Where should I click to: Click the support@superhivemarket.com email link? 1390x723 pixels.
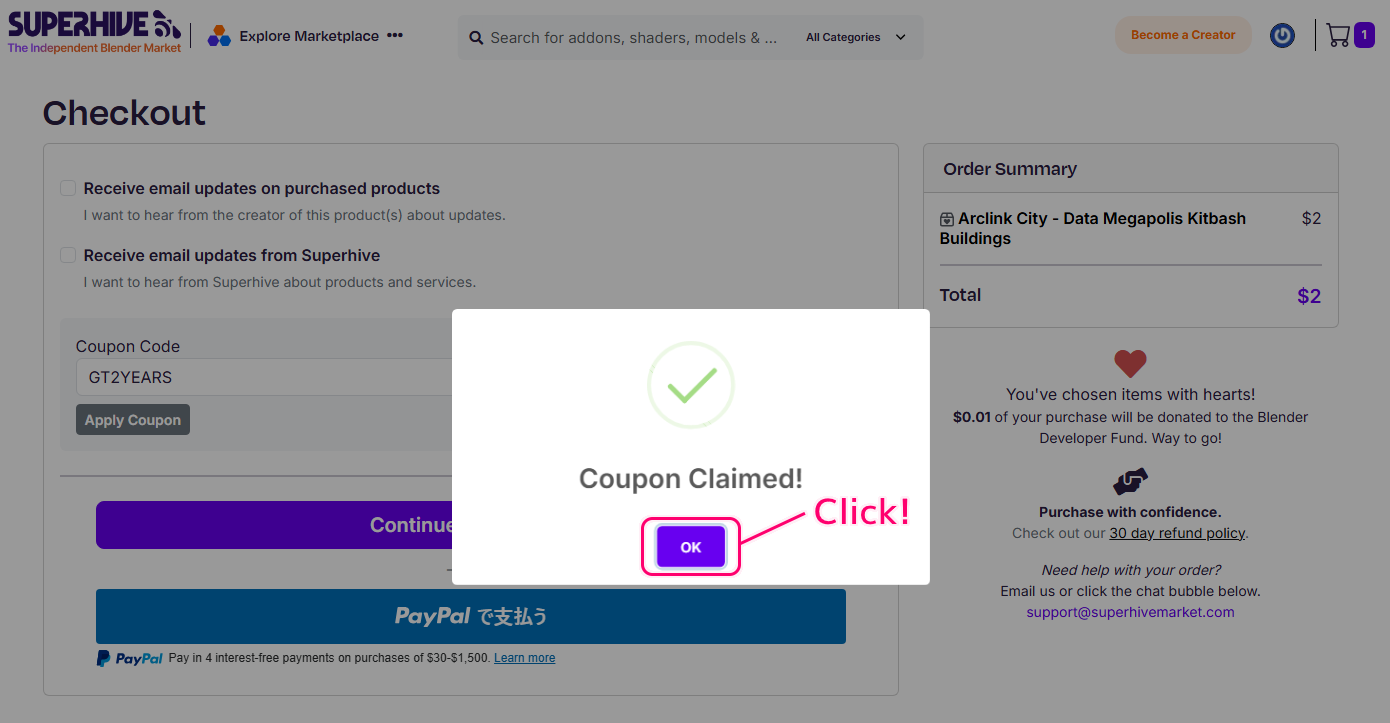tap(1130, 612)
